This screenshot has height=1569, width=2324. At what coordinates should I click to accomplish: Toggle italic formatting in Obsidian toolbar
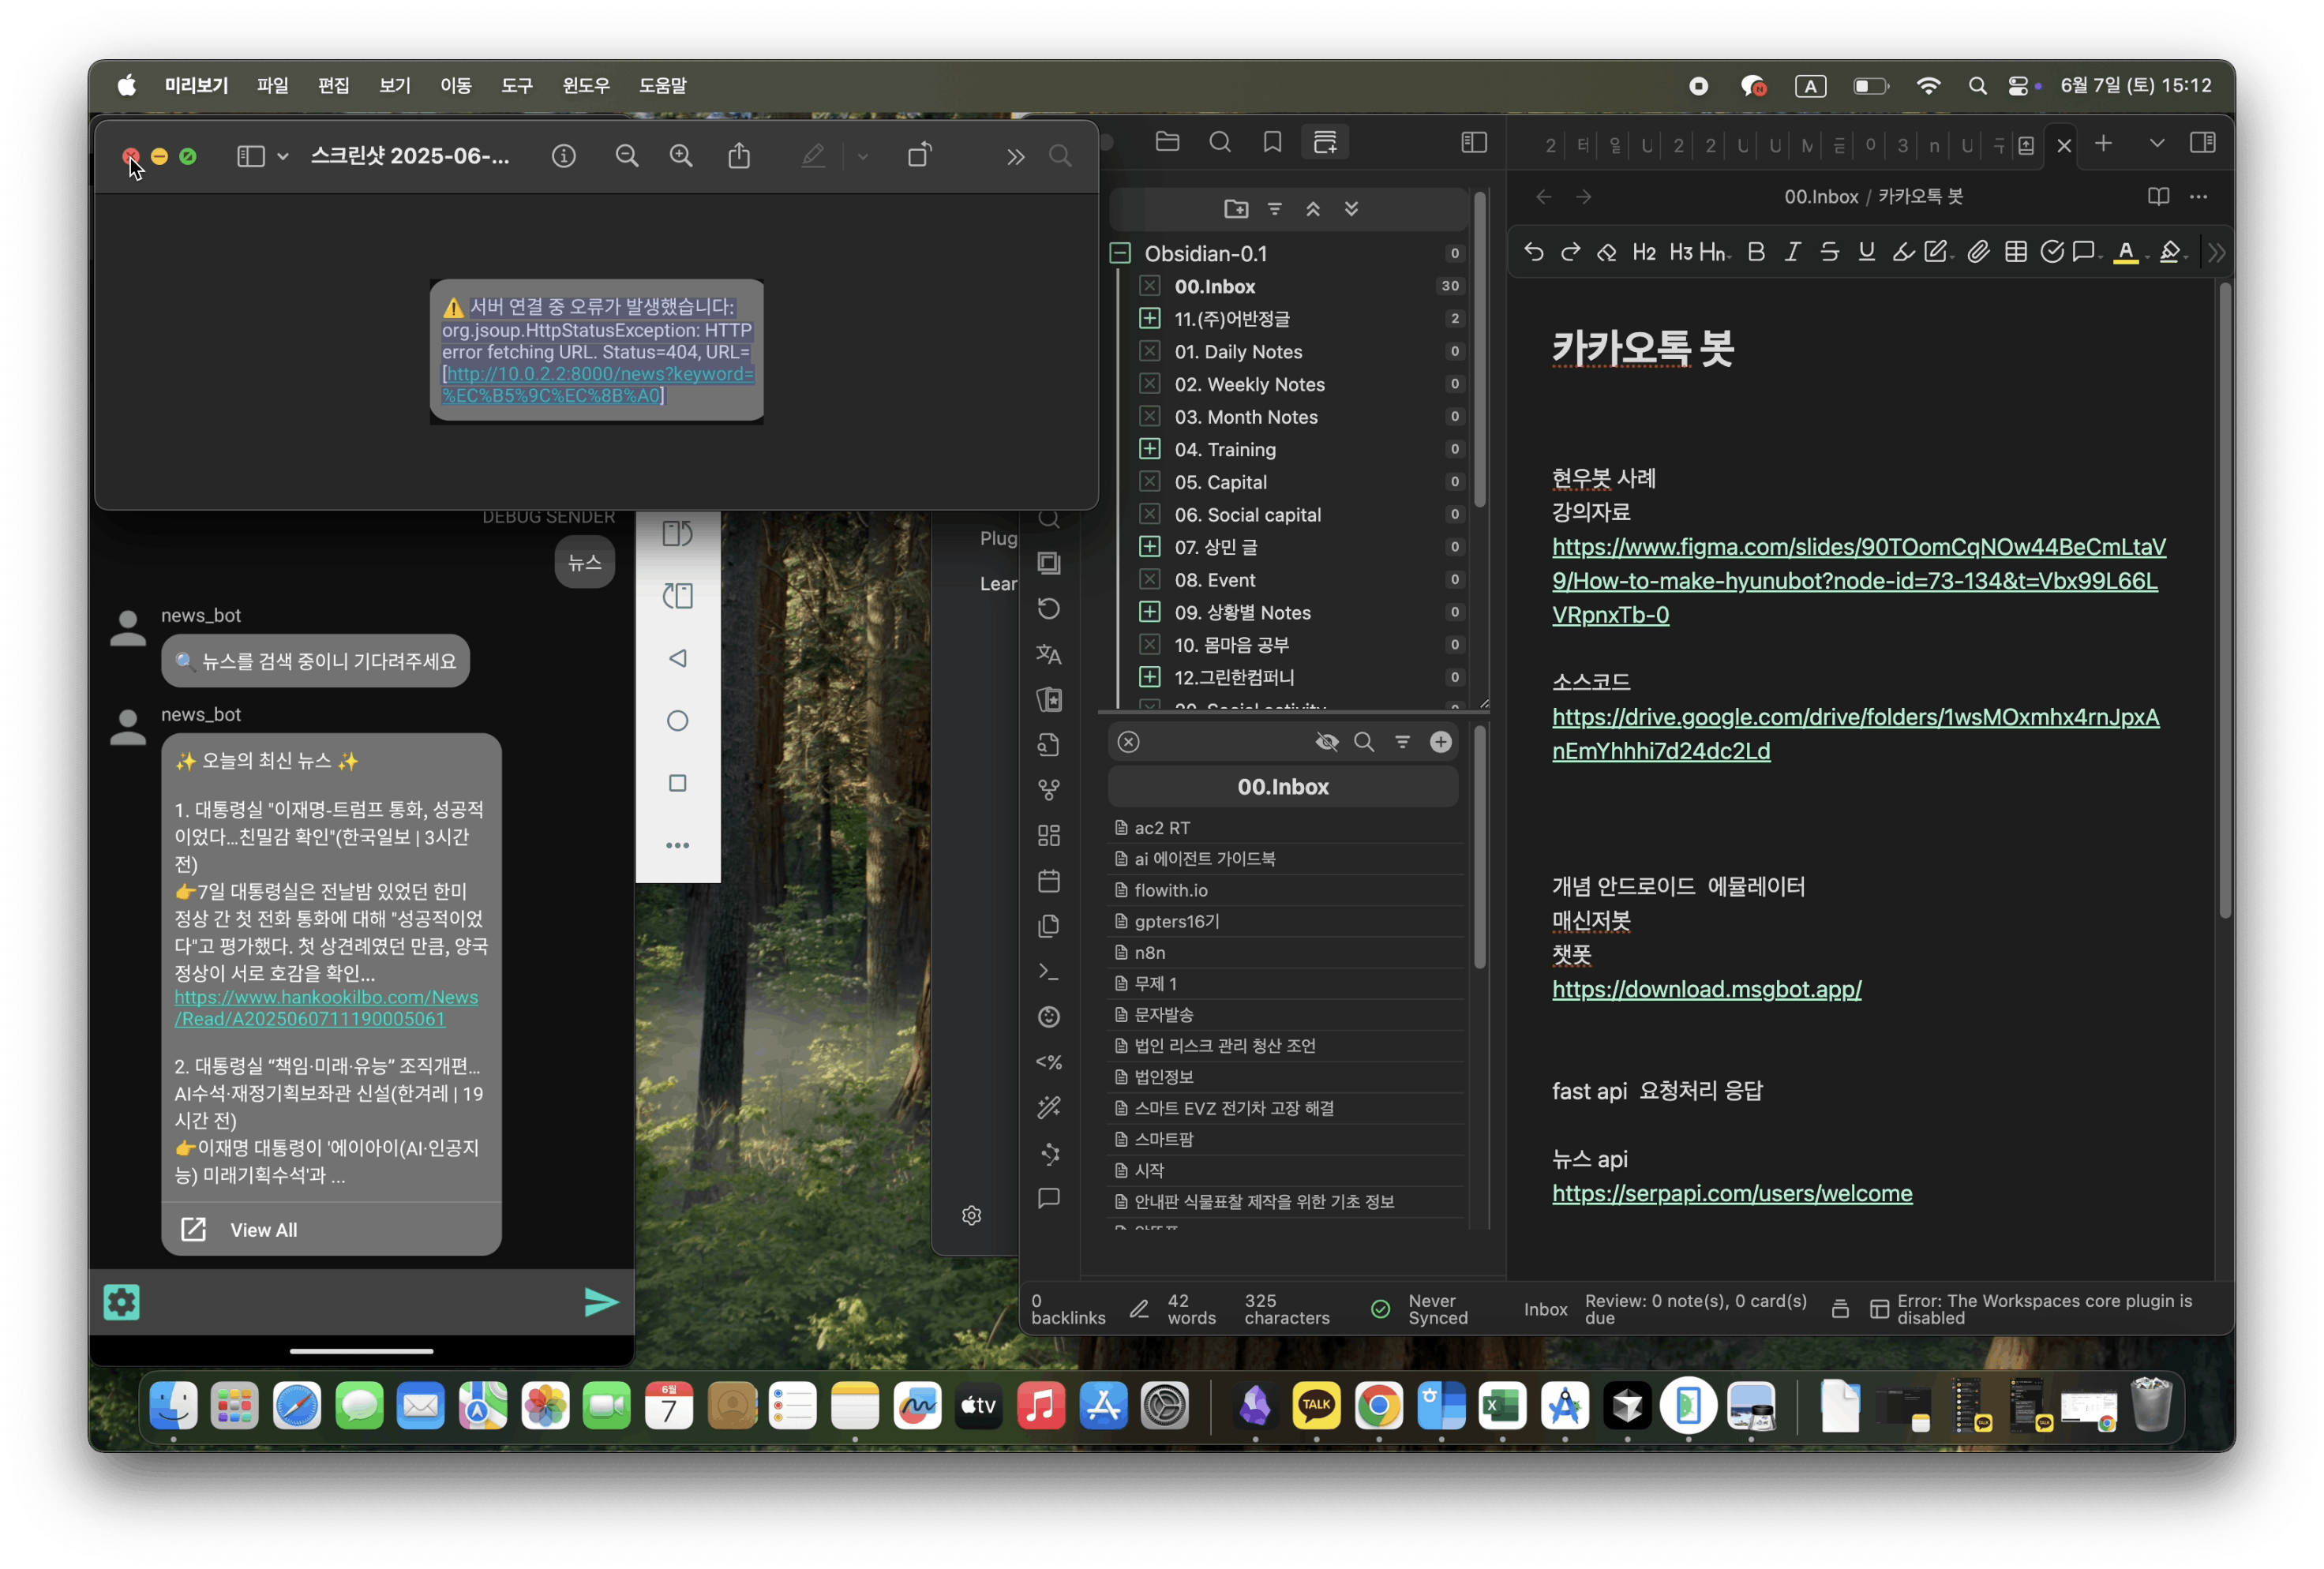(x=1792, y=252)
